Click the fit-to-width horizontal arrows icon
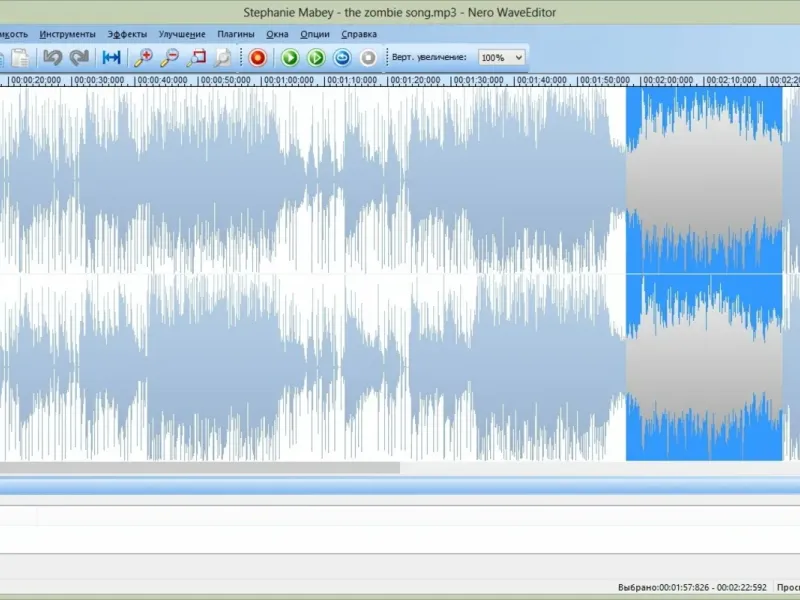 click(x=111, y=58)
